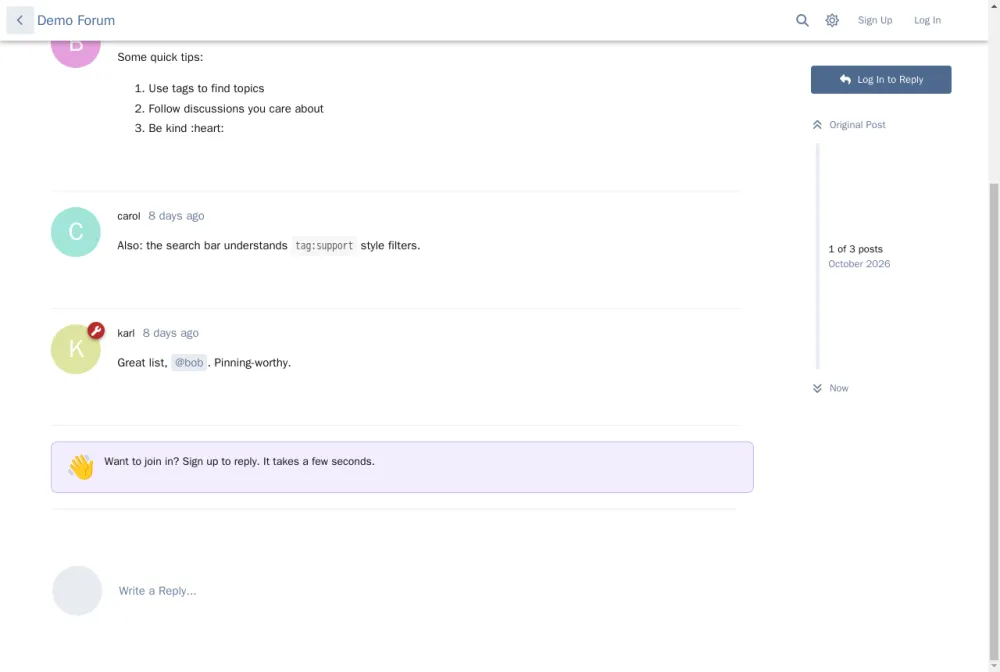Screen dimensions: 1000x672
Task: Click the 'Want to join in?' banner text
Action: [x=239, y=462]
